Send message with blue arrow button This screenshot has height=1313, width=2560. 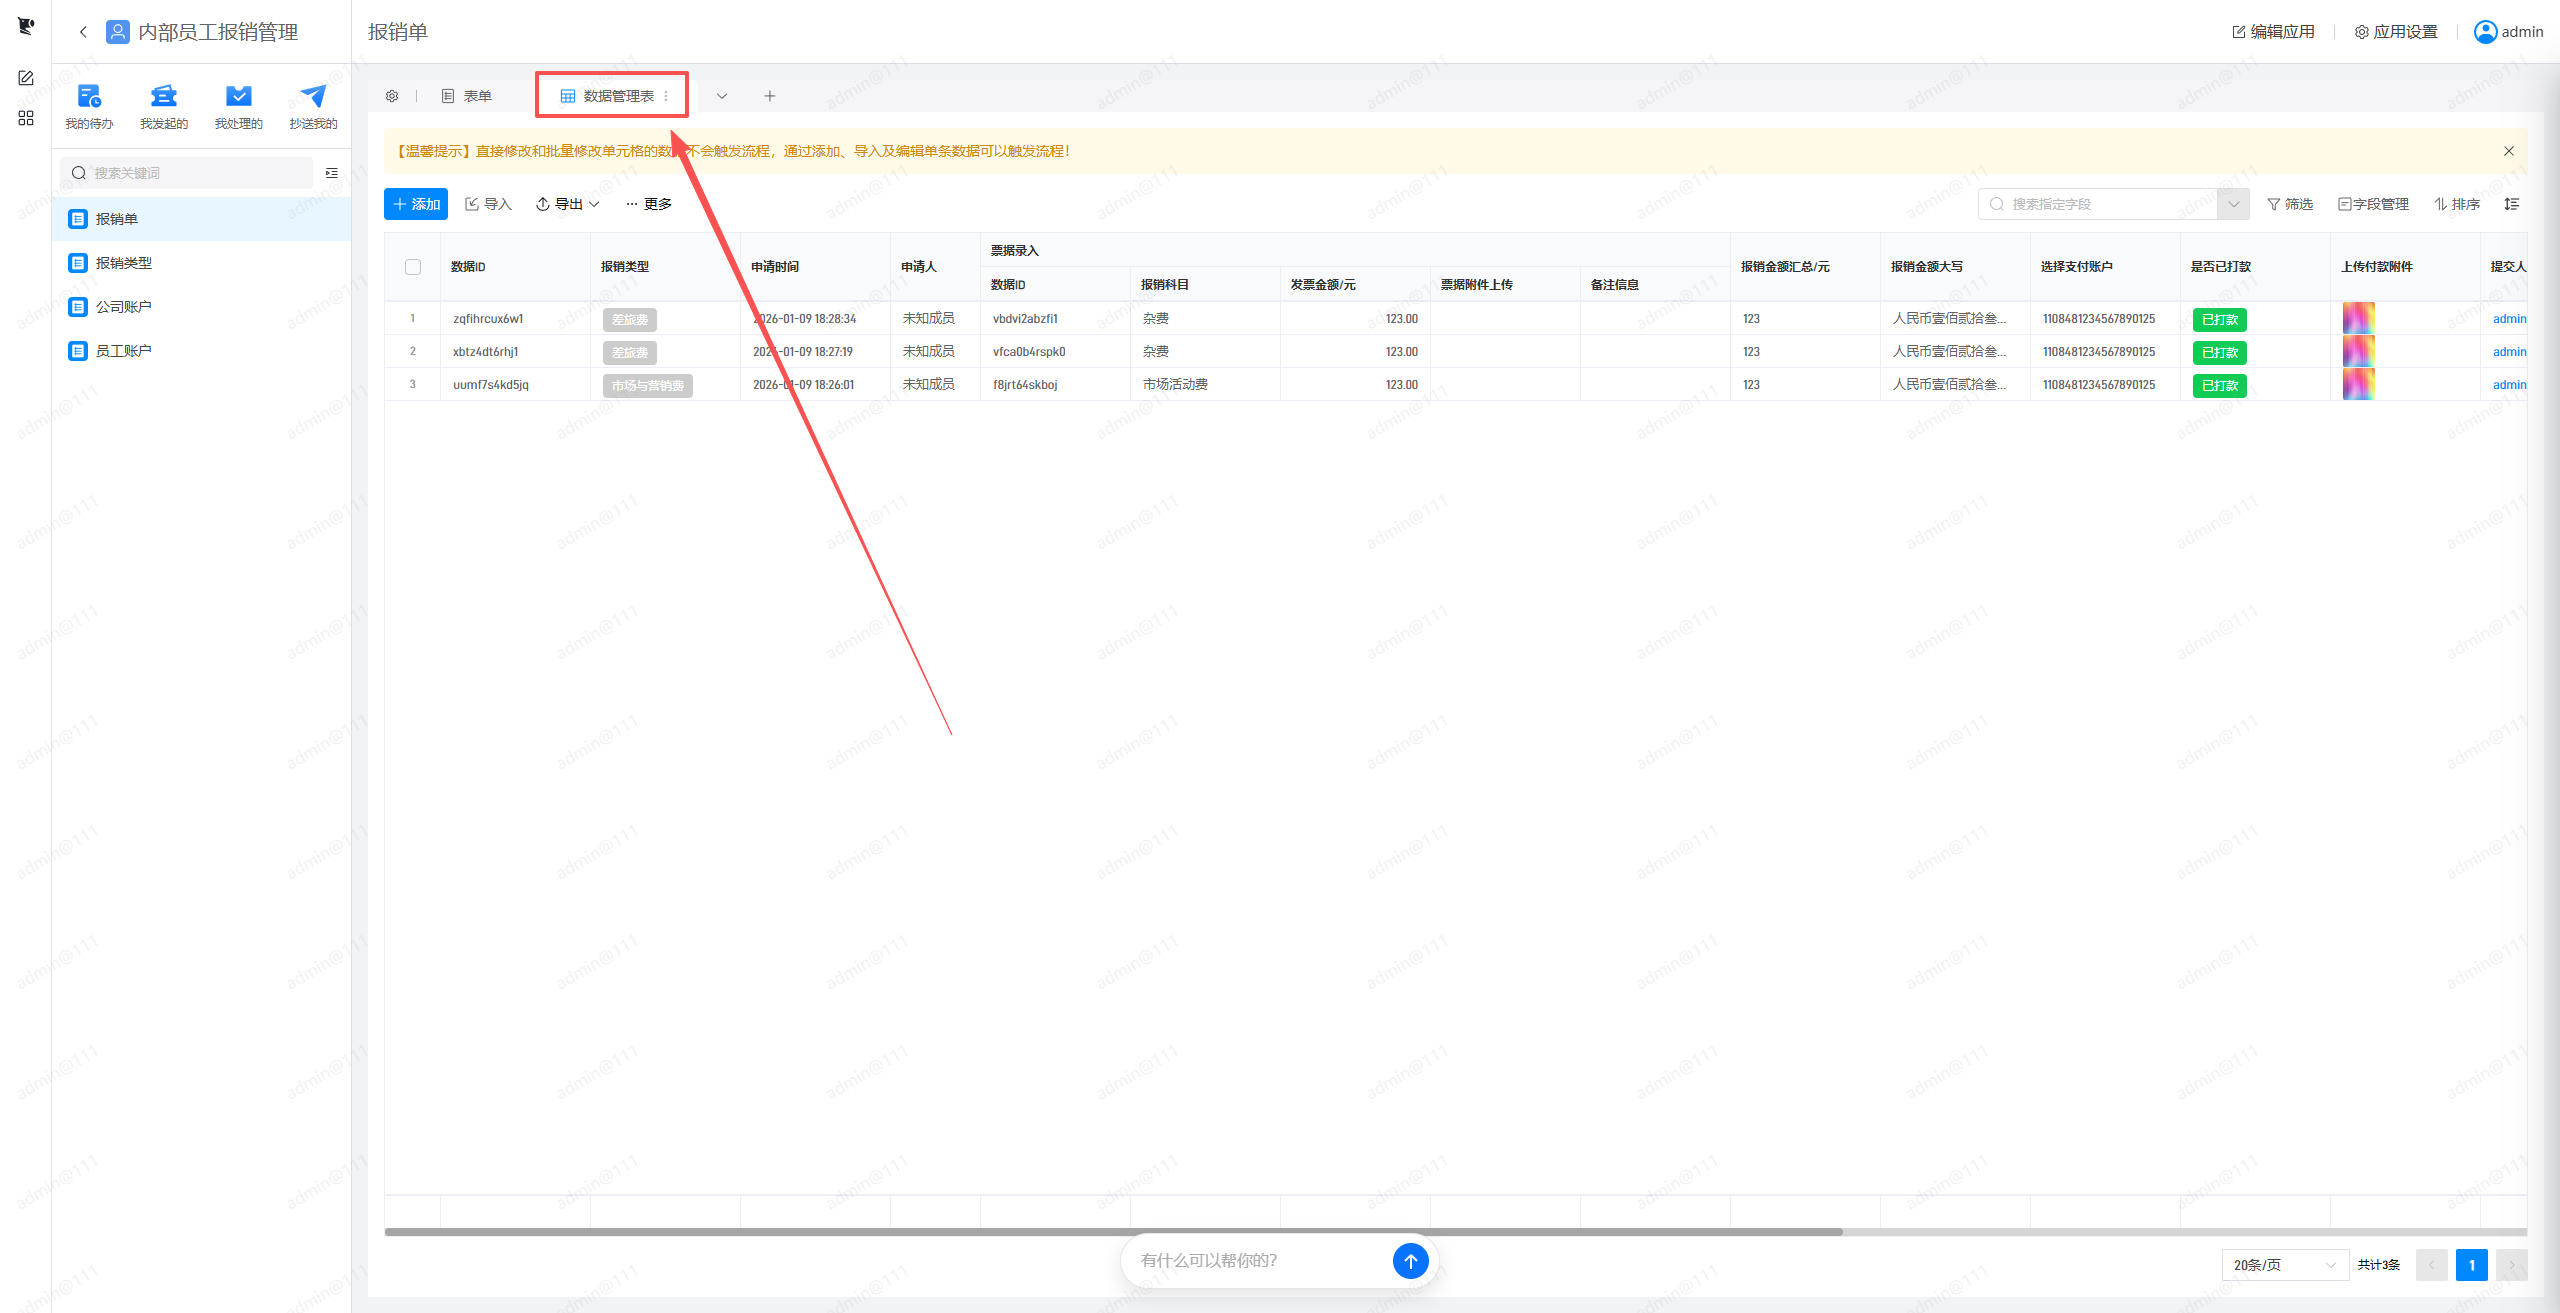(1410, 1261)
